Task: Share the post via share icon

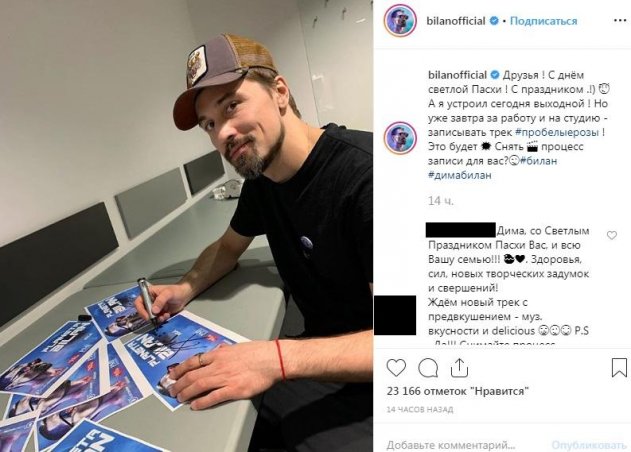Action: point(459,367)
